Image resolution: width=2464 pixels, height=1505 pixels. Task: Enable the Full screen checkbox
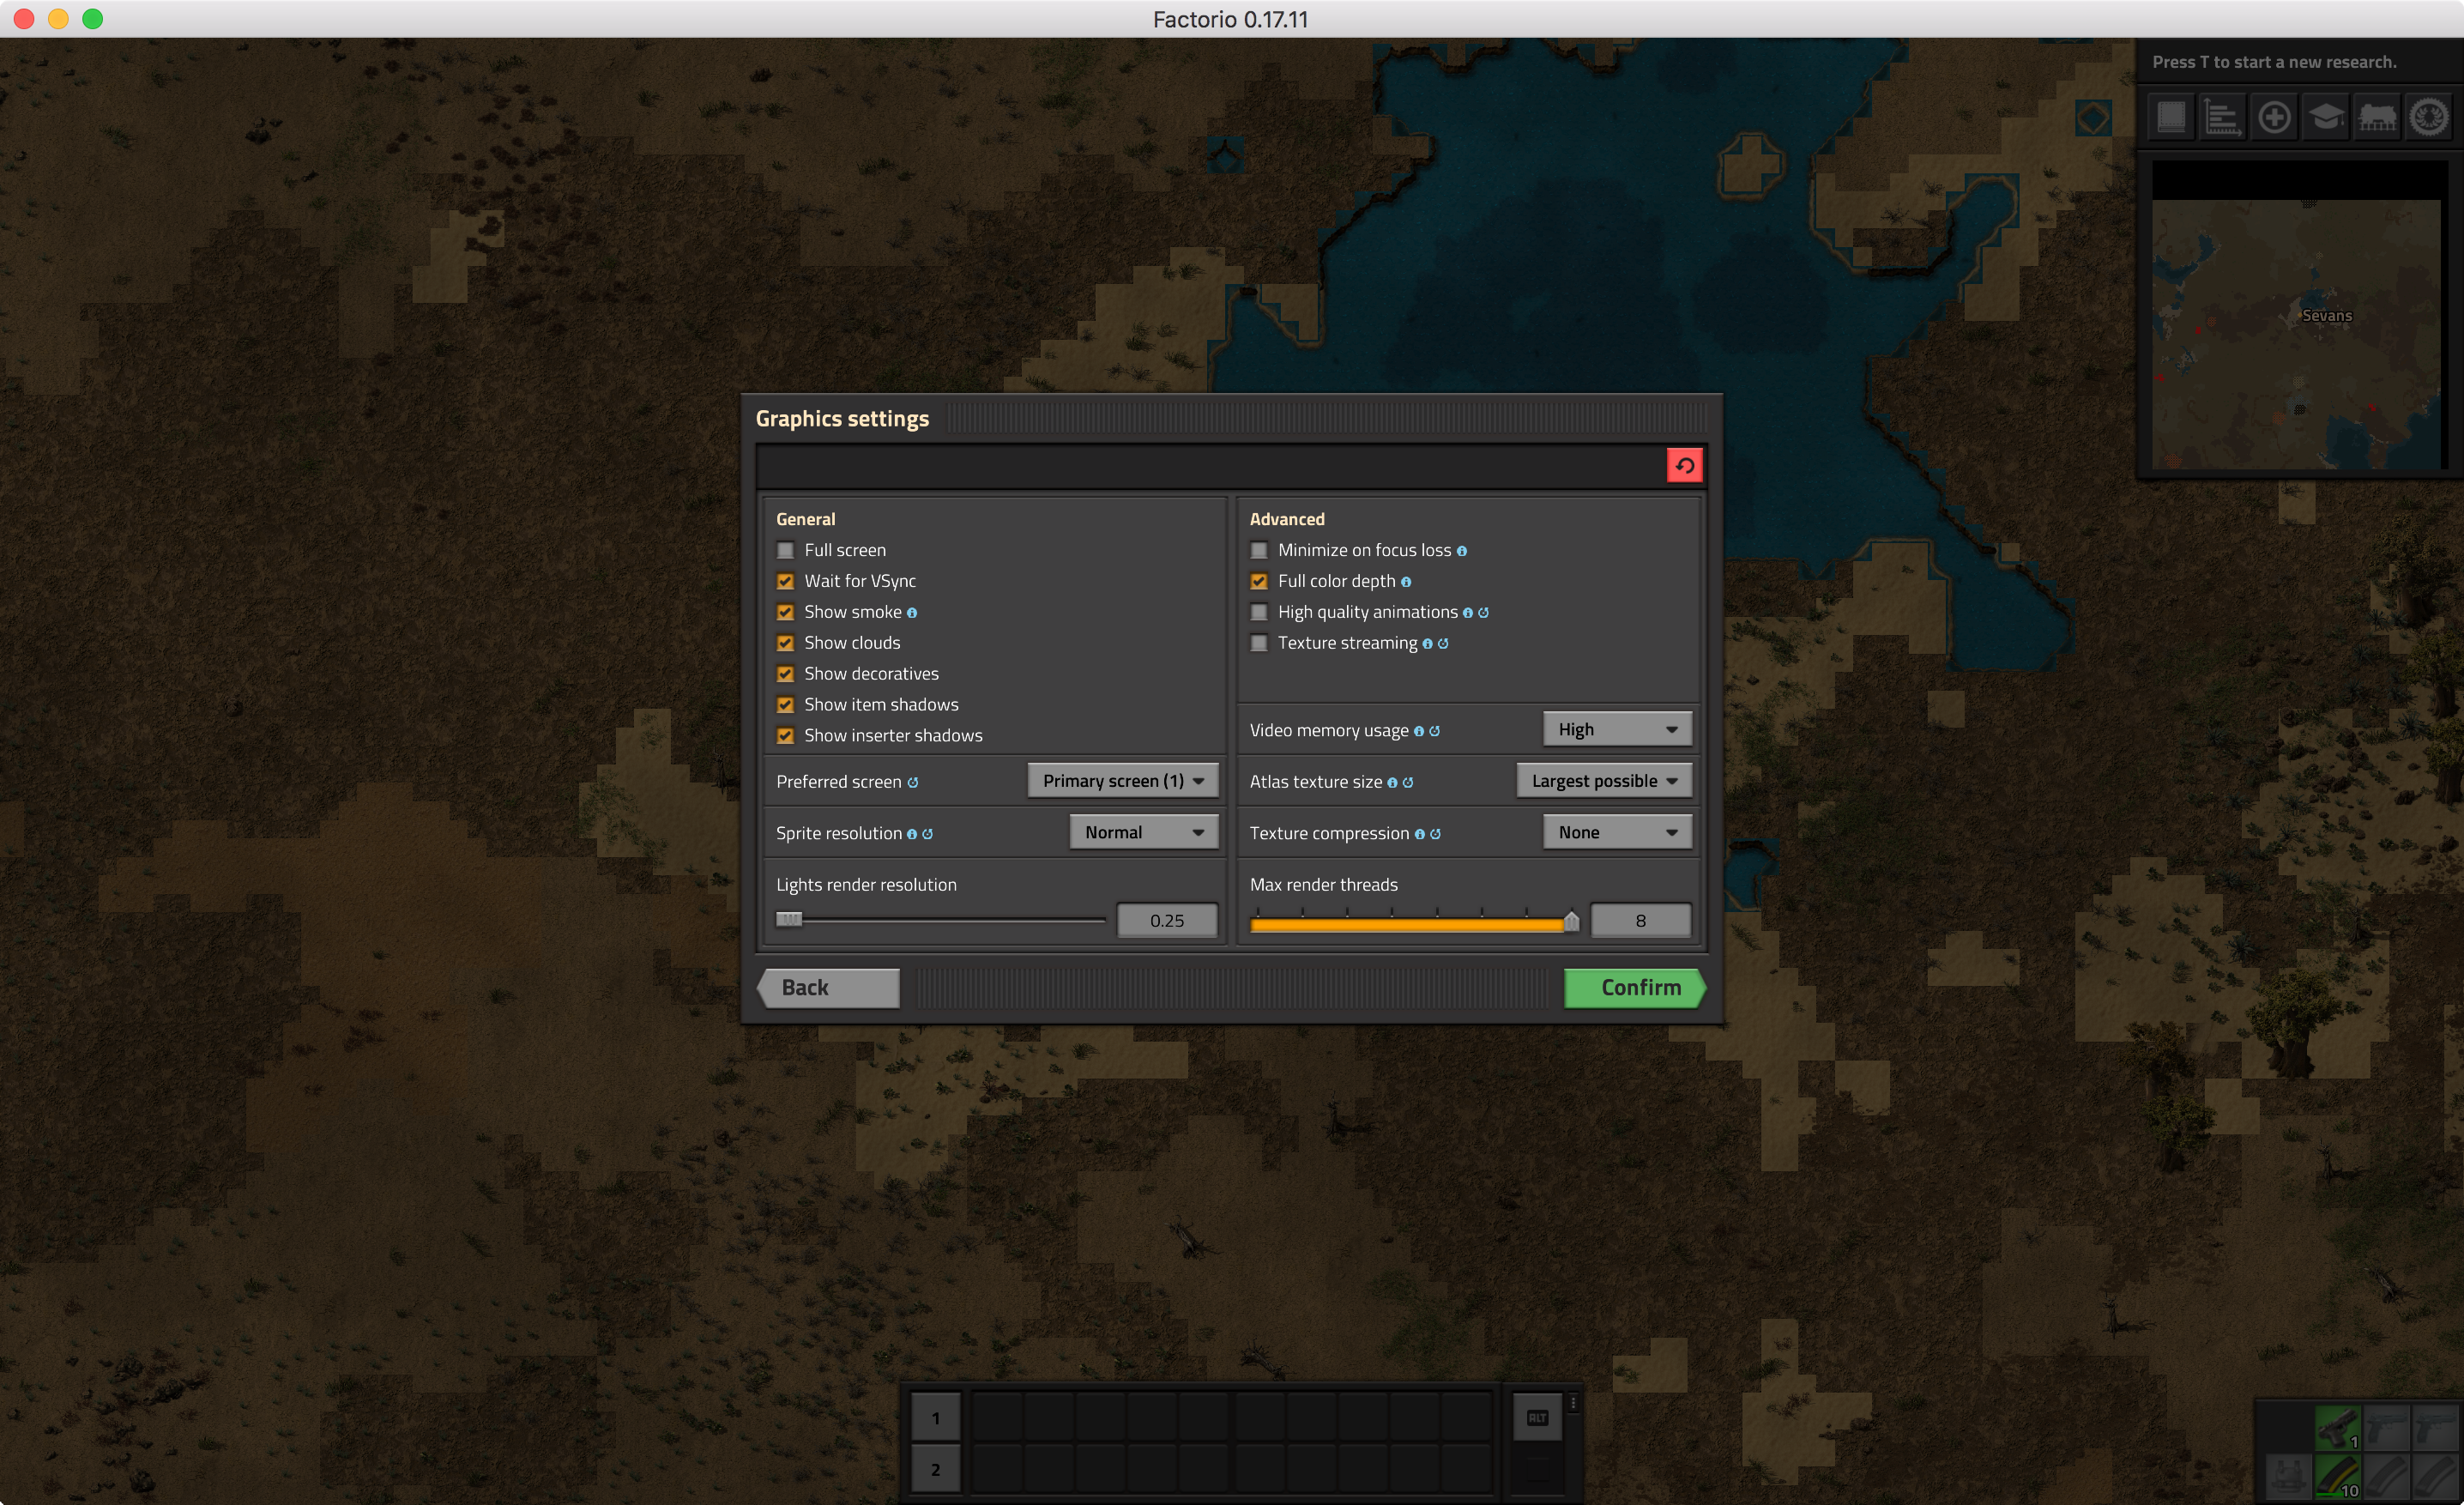[785, 550]
